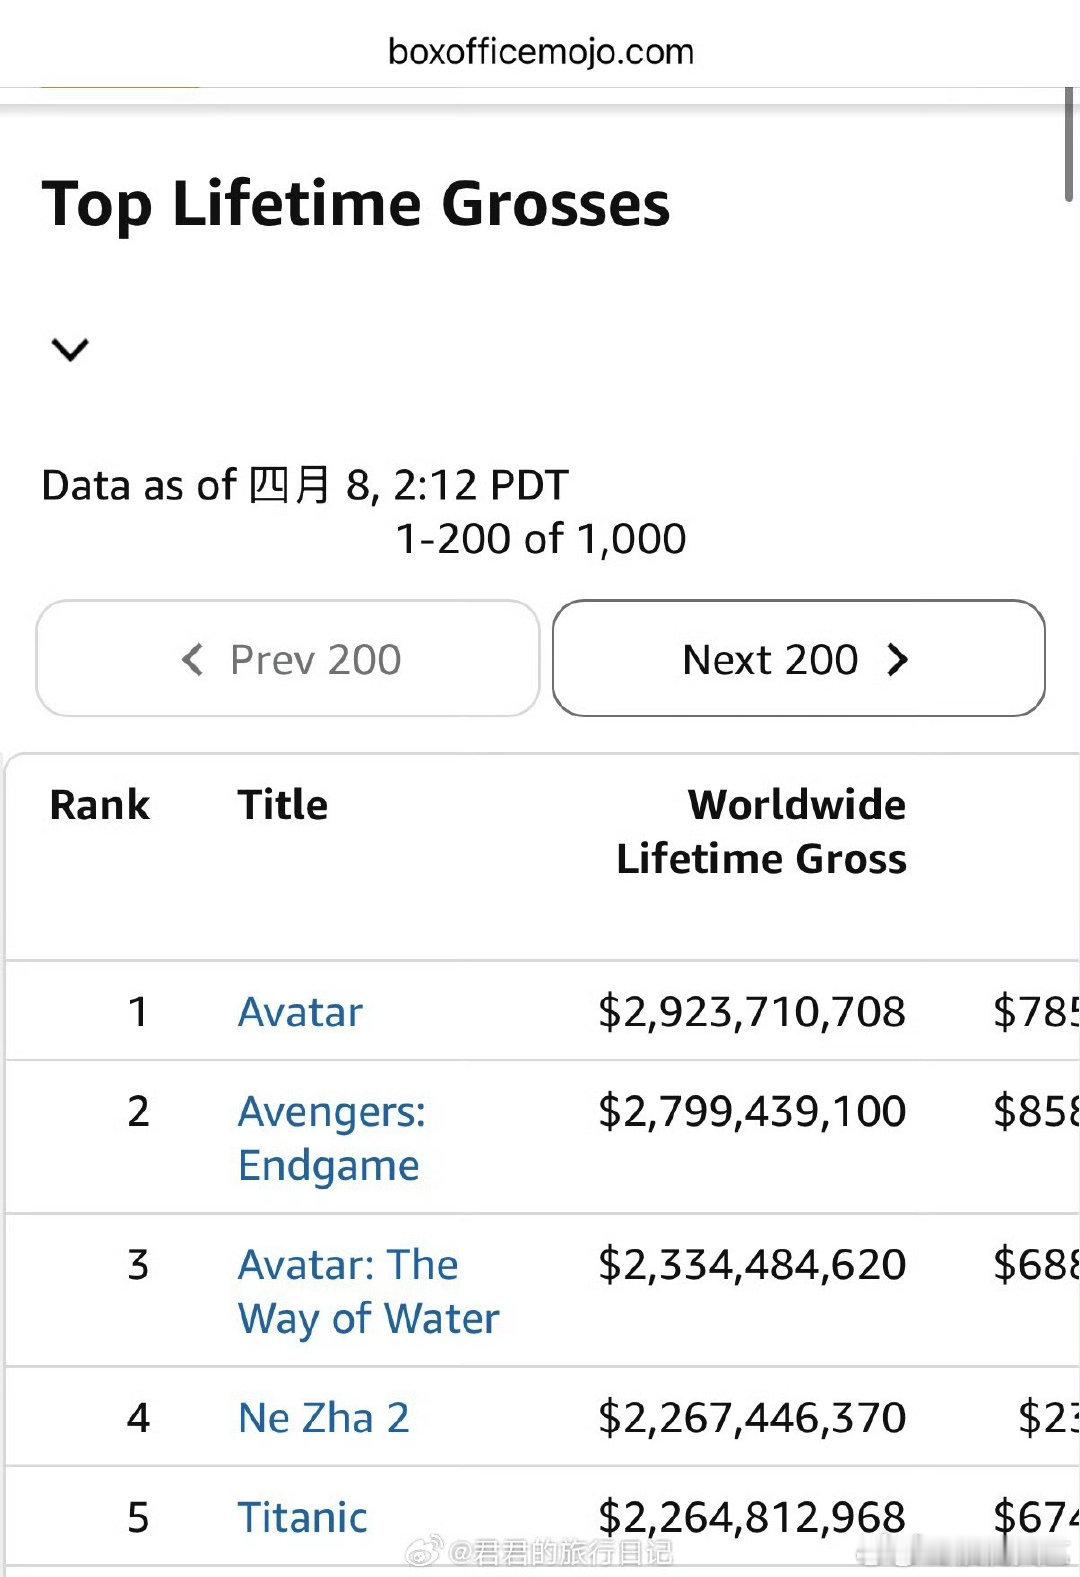The height and width of the screenshot is (1577, 1080).
Task: Sort by the Rank column header
Action: (99, 805)
